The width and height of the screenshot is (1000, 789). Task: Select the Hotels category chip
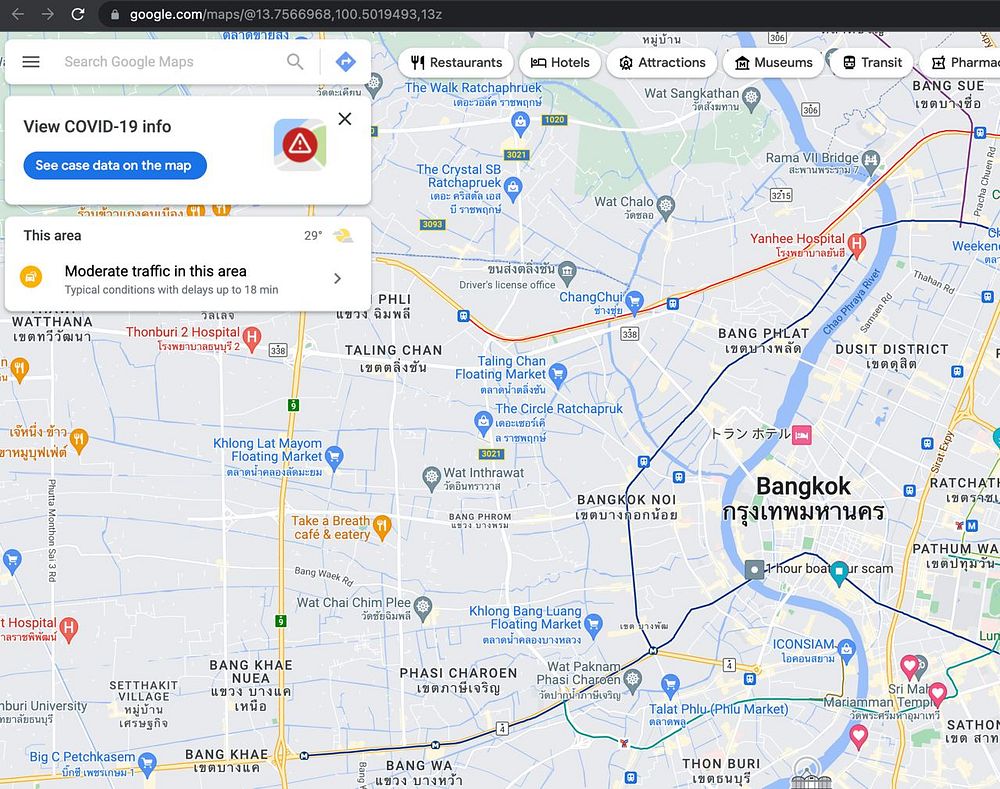pos(560,63)
